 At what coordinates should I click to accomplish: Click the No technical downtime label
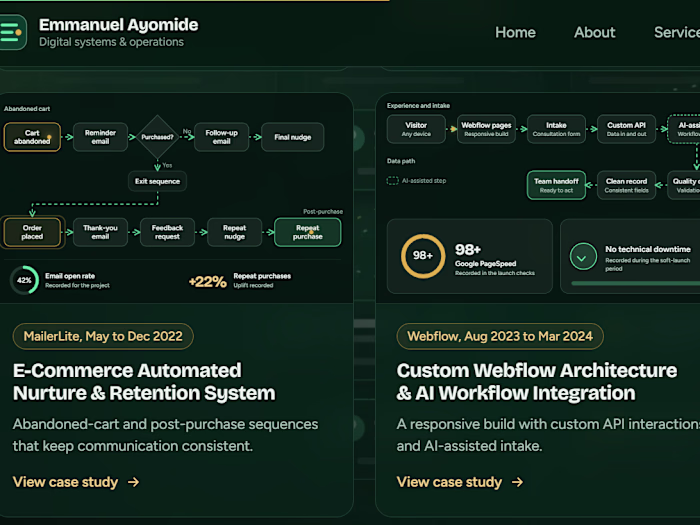[x=648, y=249]
